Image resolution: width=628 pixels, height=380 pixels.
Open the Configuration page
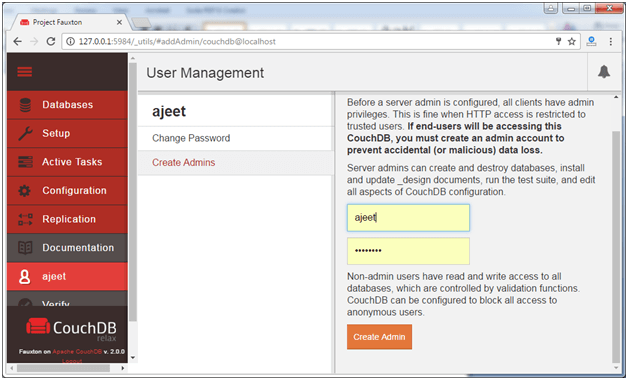click(67, 191)
